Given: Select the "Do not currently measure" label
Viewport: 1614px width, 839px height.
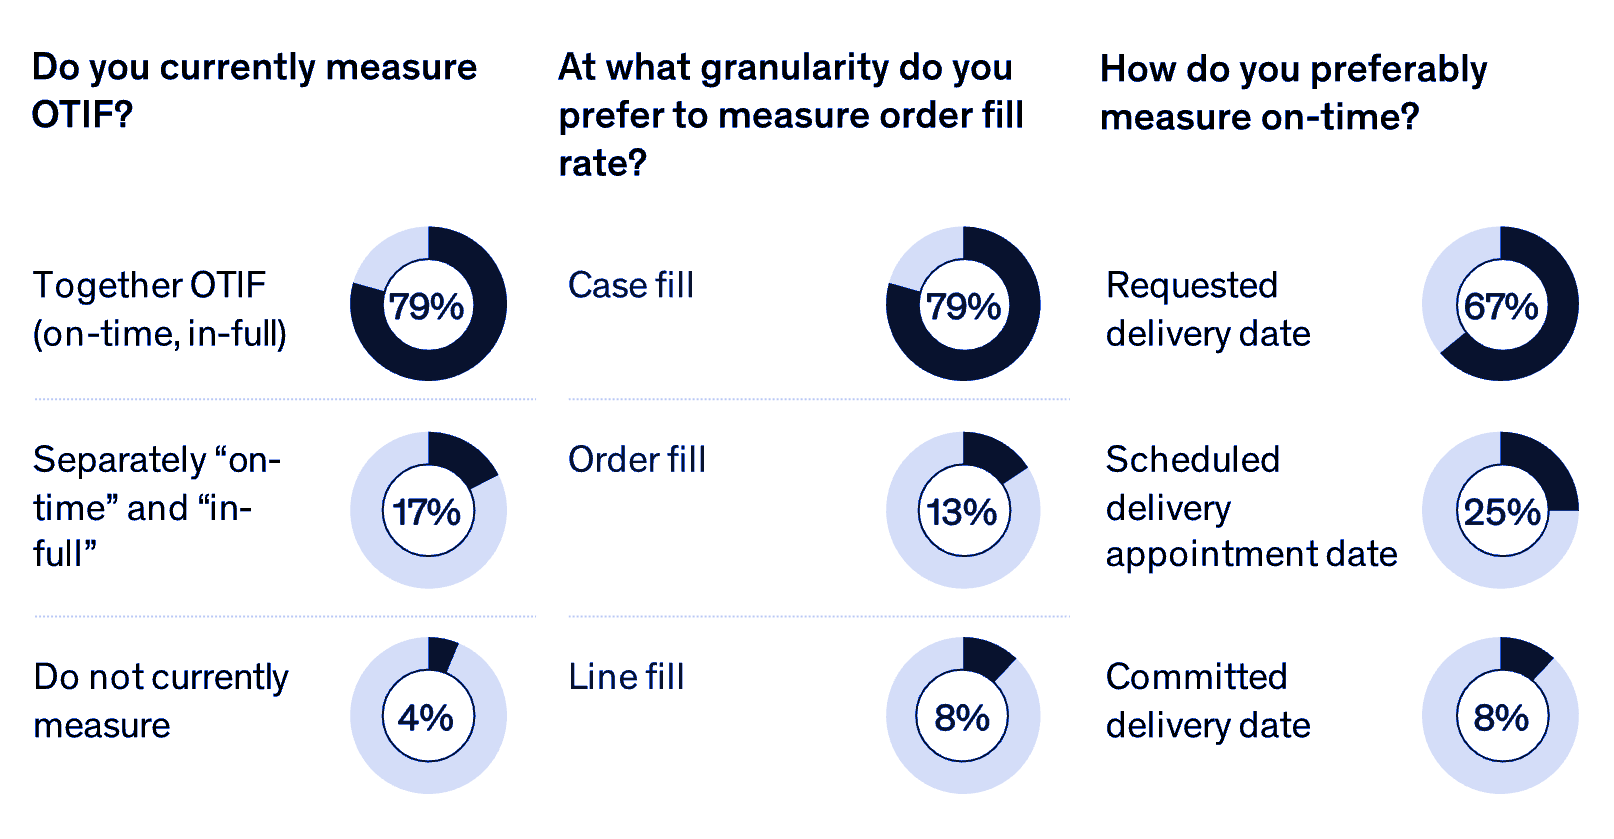Looking at the screenshot, I should point(161,700).
